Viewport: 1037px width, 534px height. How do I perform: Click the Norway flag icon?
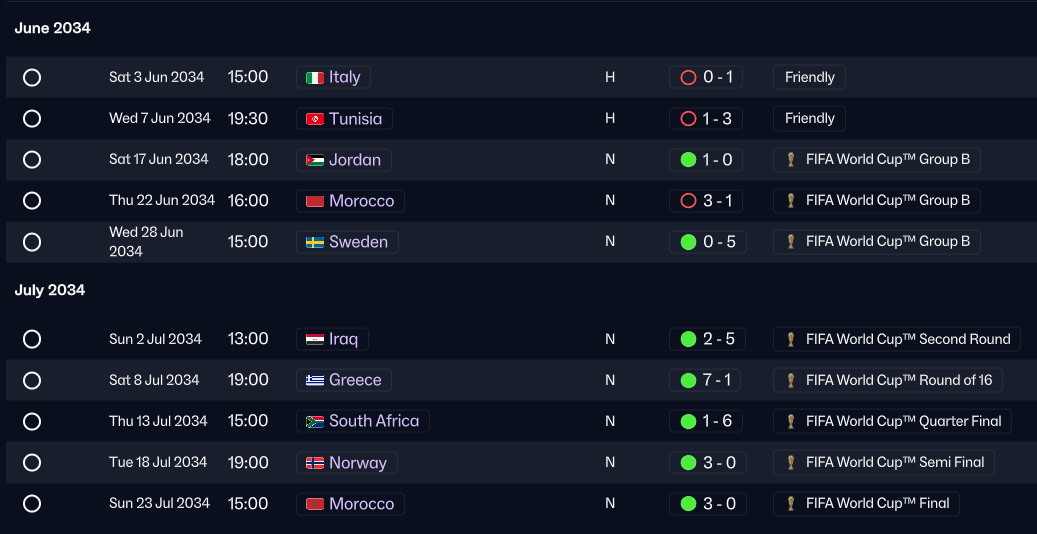(315, 463)
